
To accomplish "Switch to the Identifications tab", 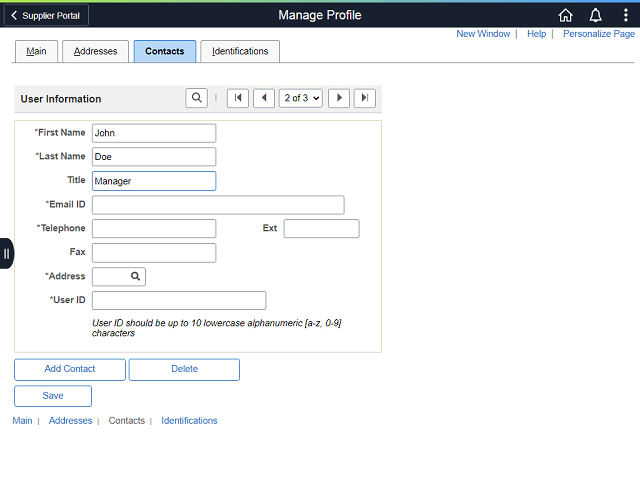I will (240, 51).
